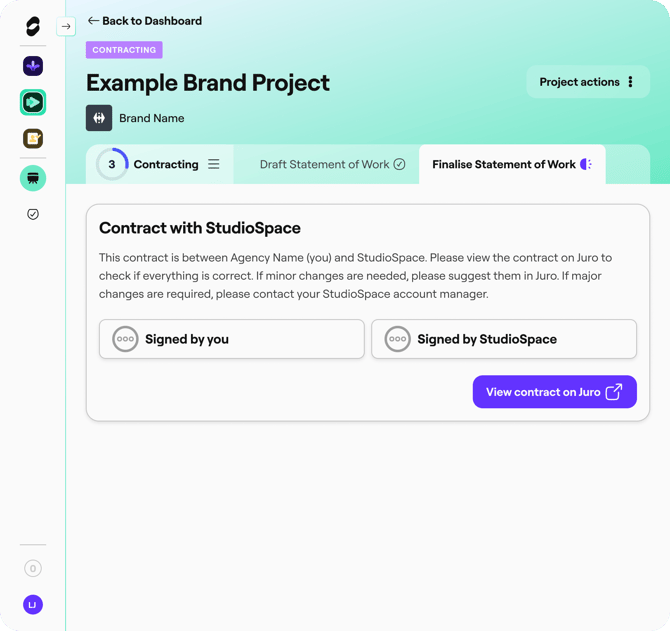
Task: Click the step 3 progress ring
Action: pos(112,164)
